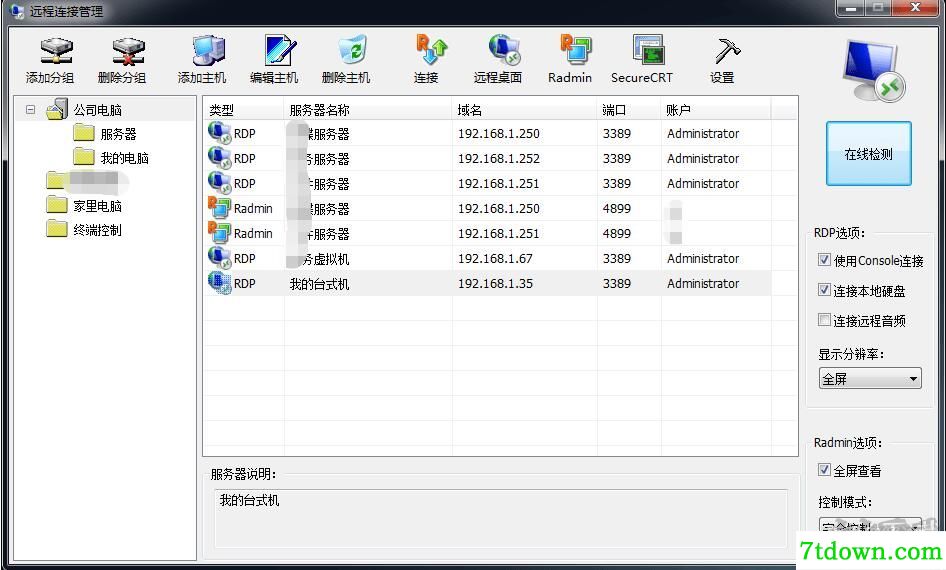946x570 pixels.
Task: Click the Radmin icon for 192.168.1.251
Action: click(x=219, y=232)
